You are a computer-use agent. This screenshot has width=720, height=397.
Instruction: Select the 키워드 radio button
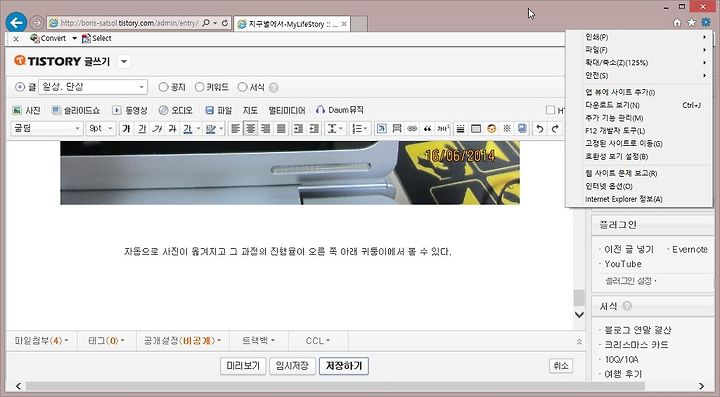199,87
